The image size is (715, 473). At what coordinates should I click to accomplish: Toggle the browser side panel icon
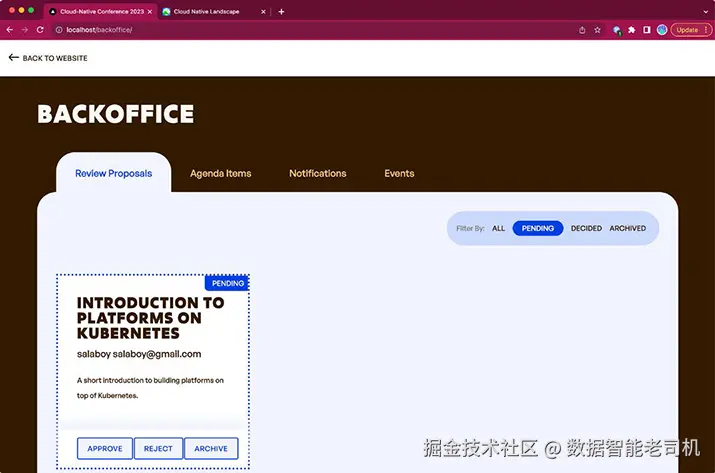647,30
